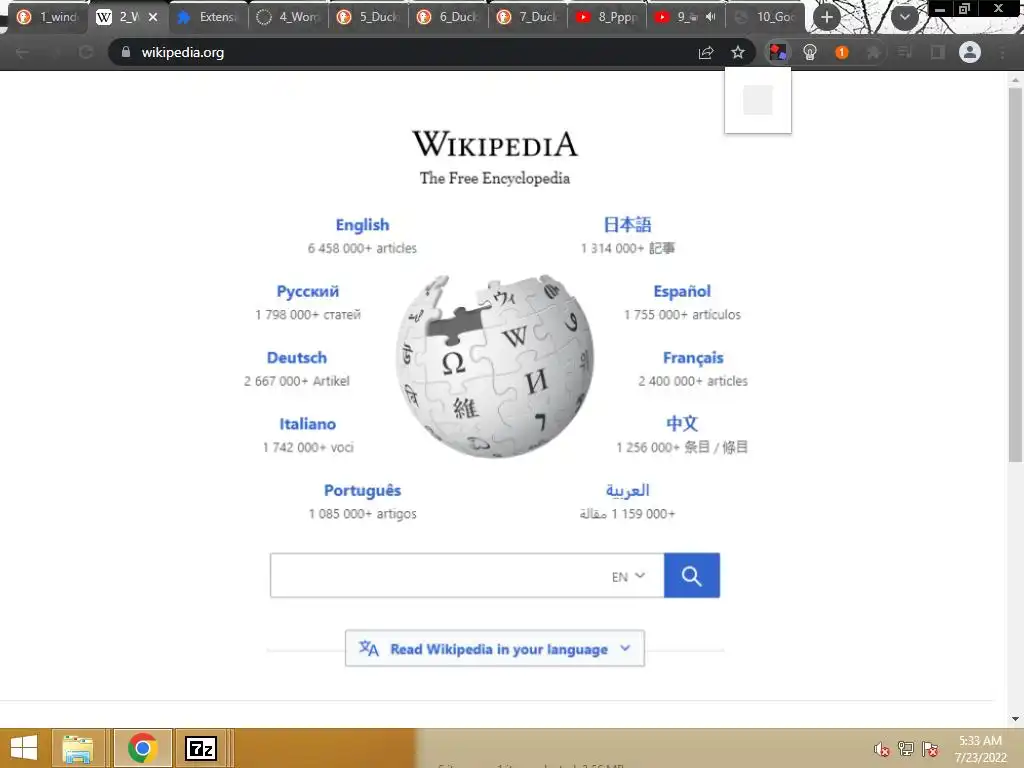This screenshot has height=768, width=1024.
Task: Open the Italiano Wikipedia link
Action: click(308, 424)
